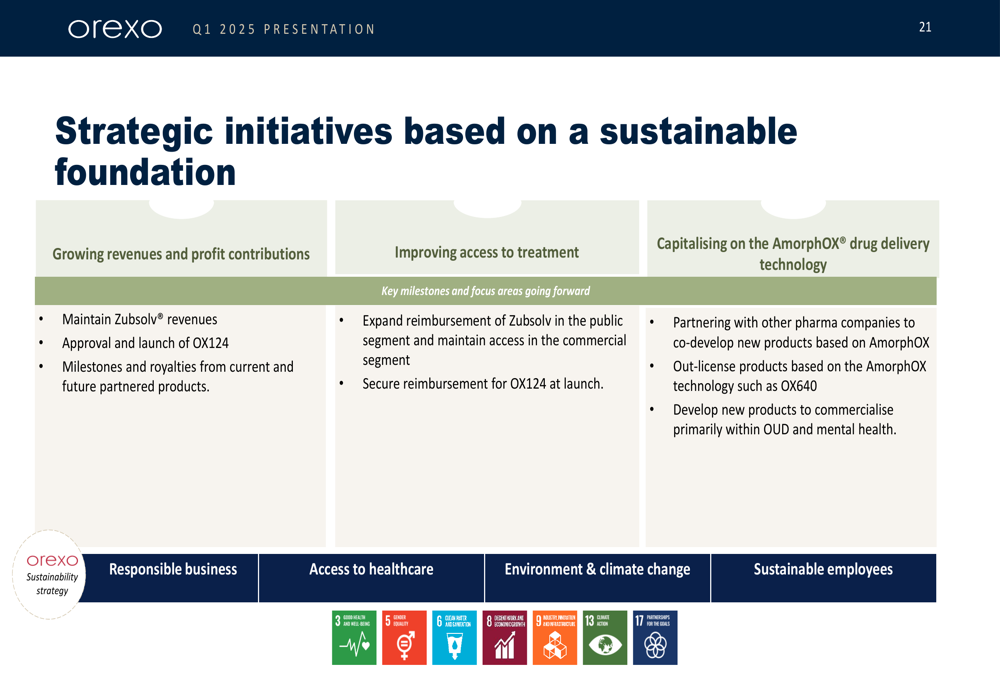
Task: Click 'Capitalising on the AmorphOX drug delivery technology' heading
Action: point(793,254)
